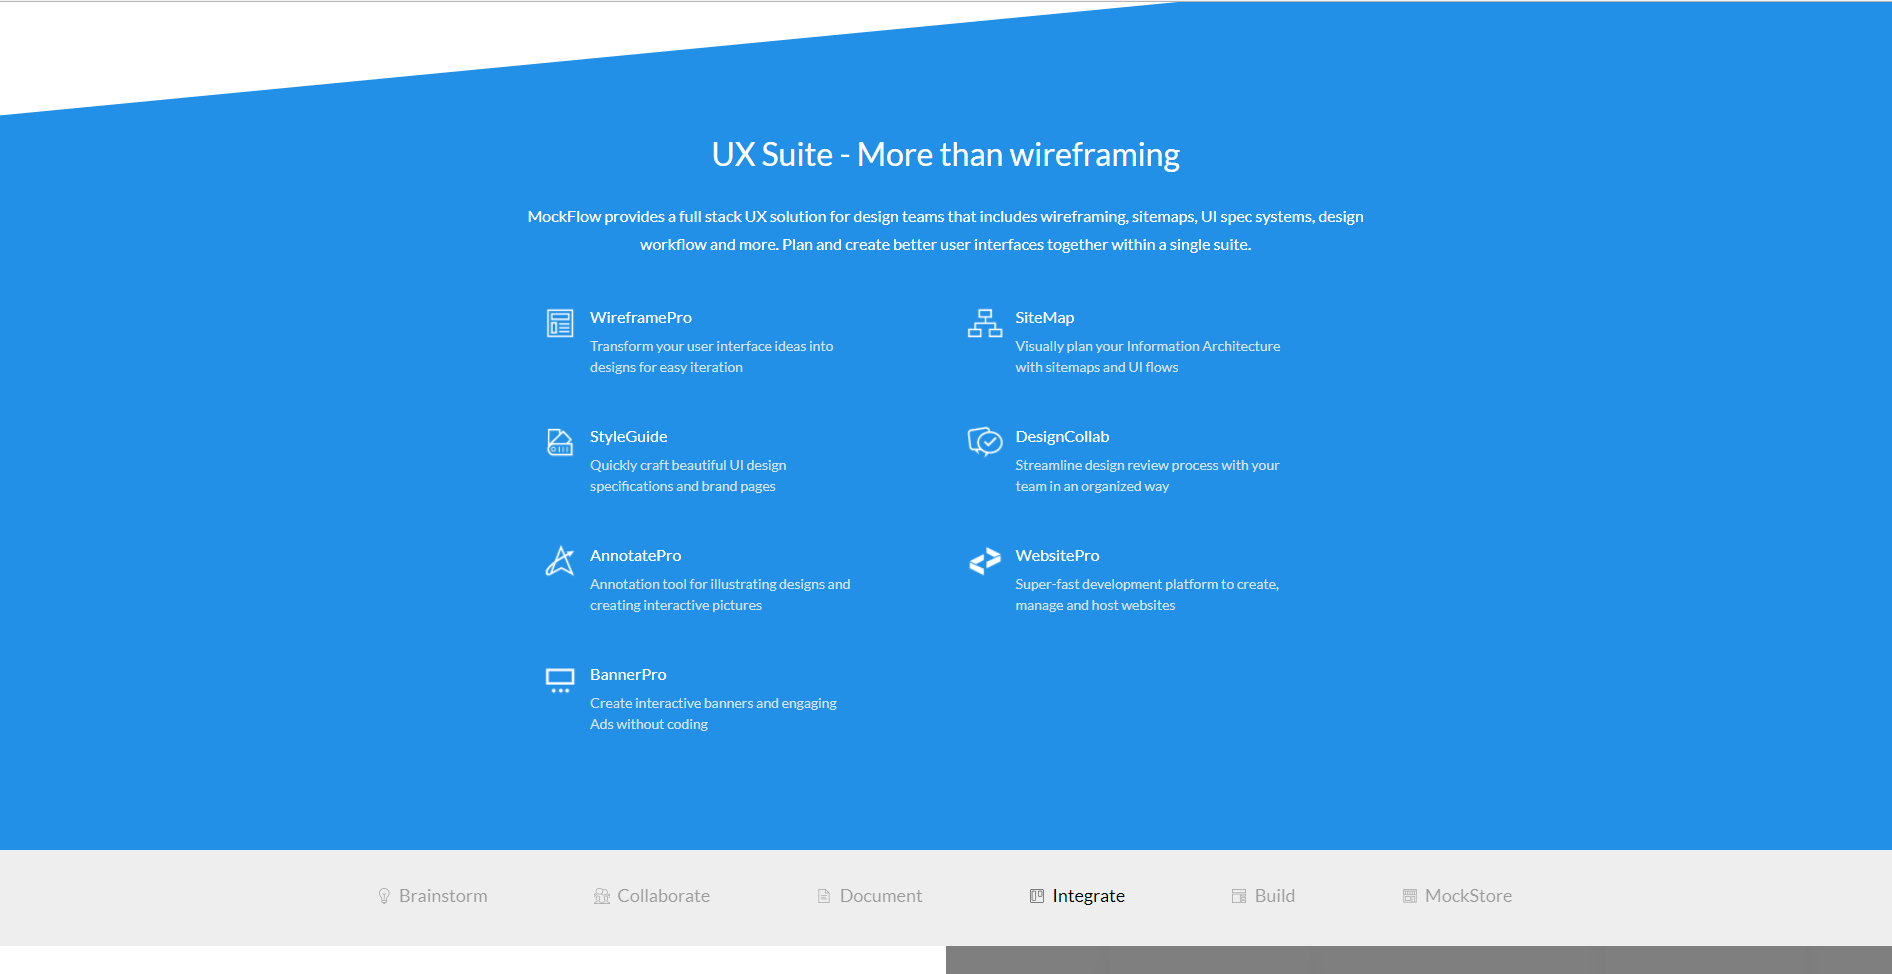The height and width of the screenshot is (974, 1892).
Task: Click 'Create interactive banners and engaging' text
Action: (x=714, y=703)
